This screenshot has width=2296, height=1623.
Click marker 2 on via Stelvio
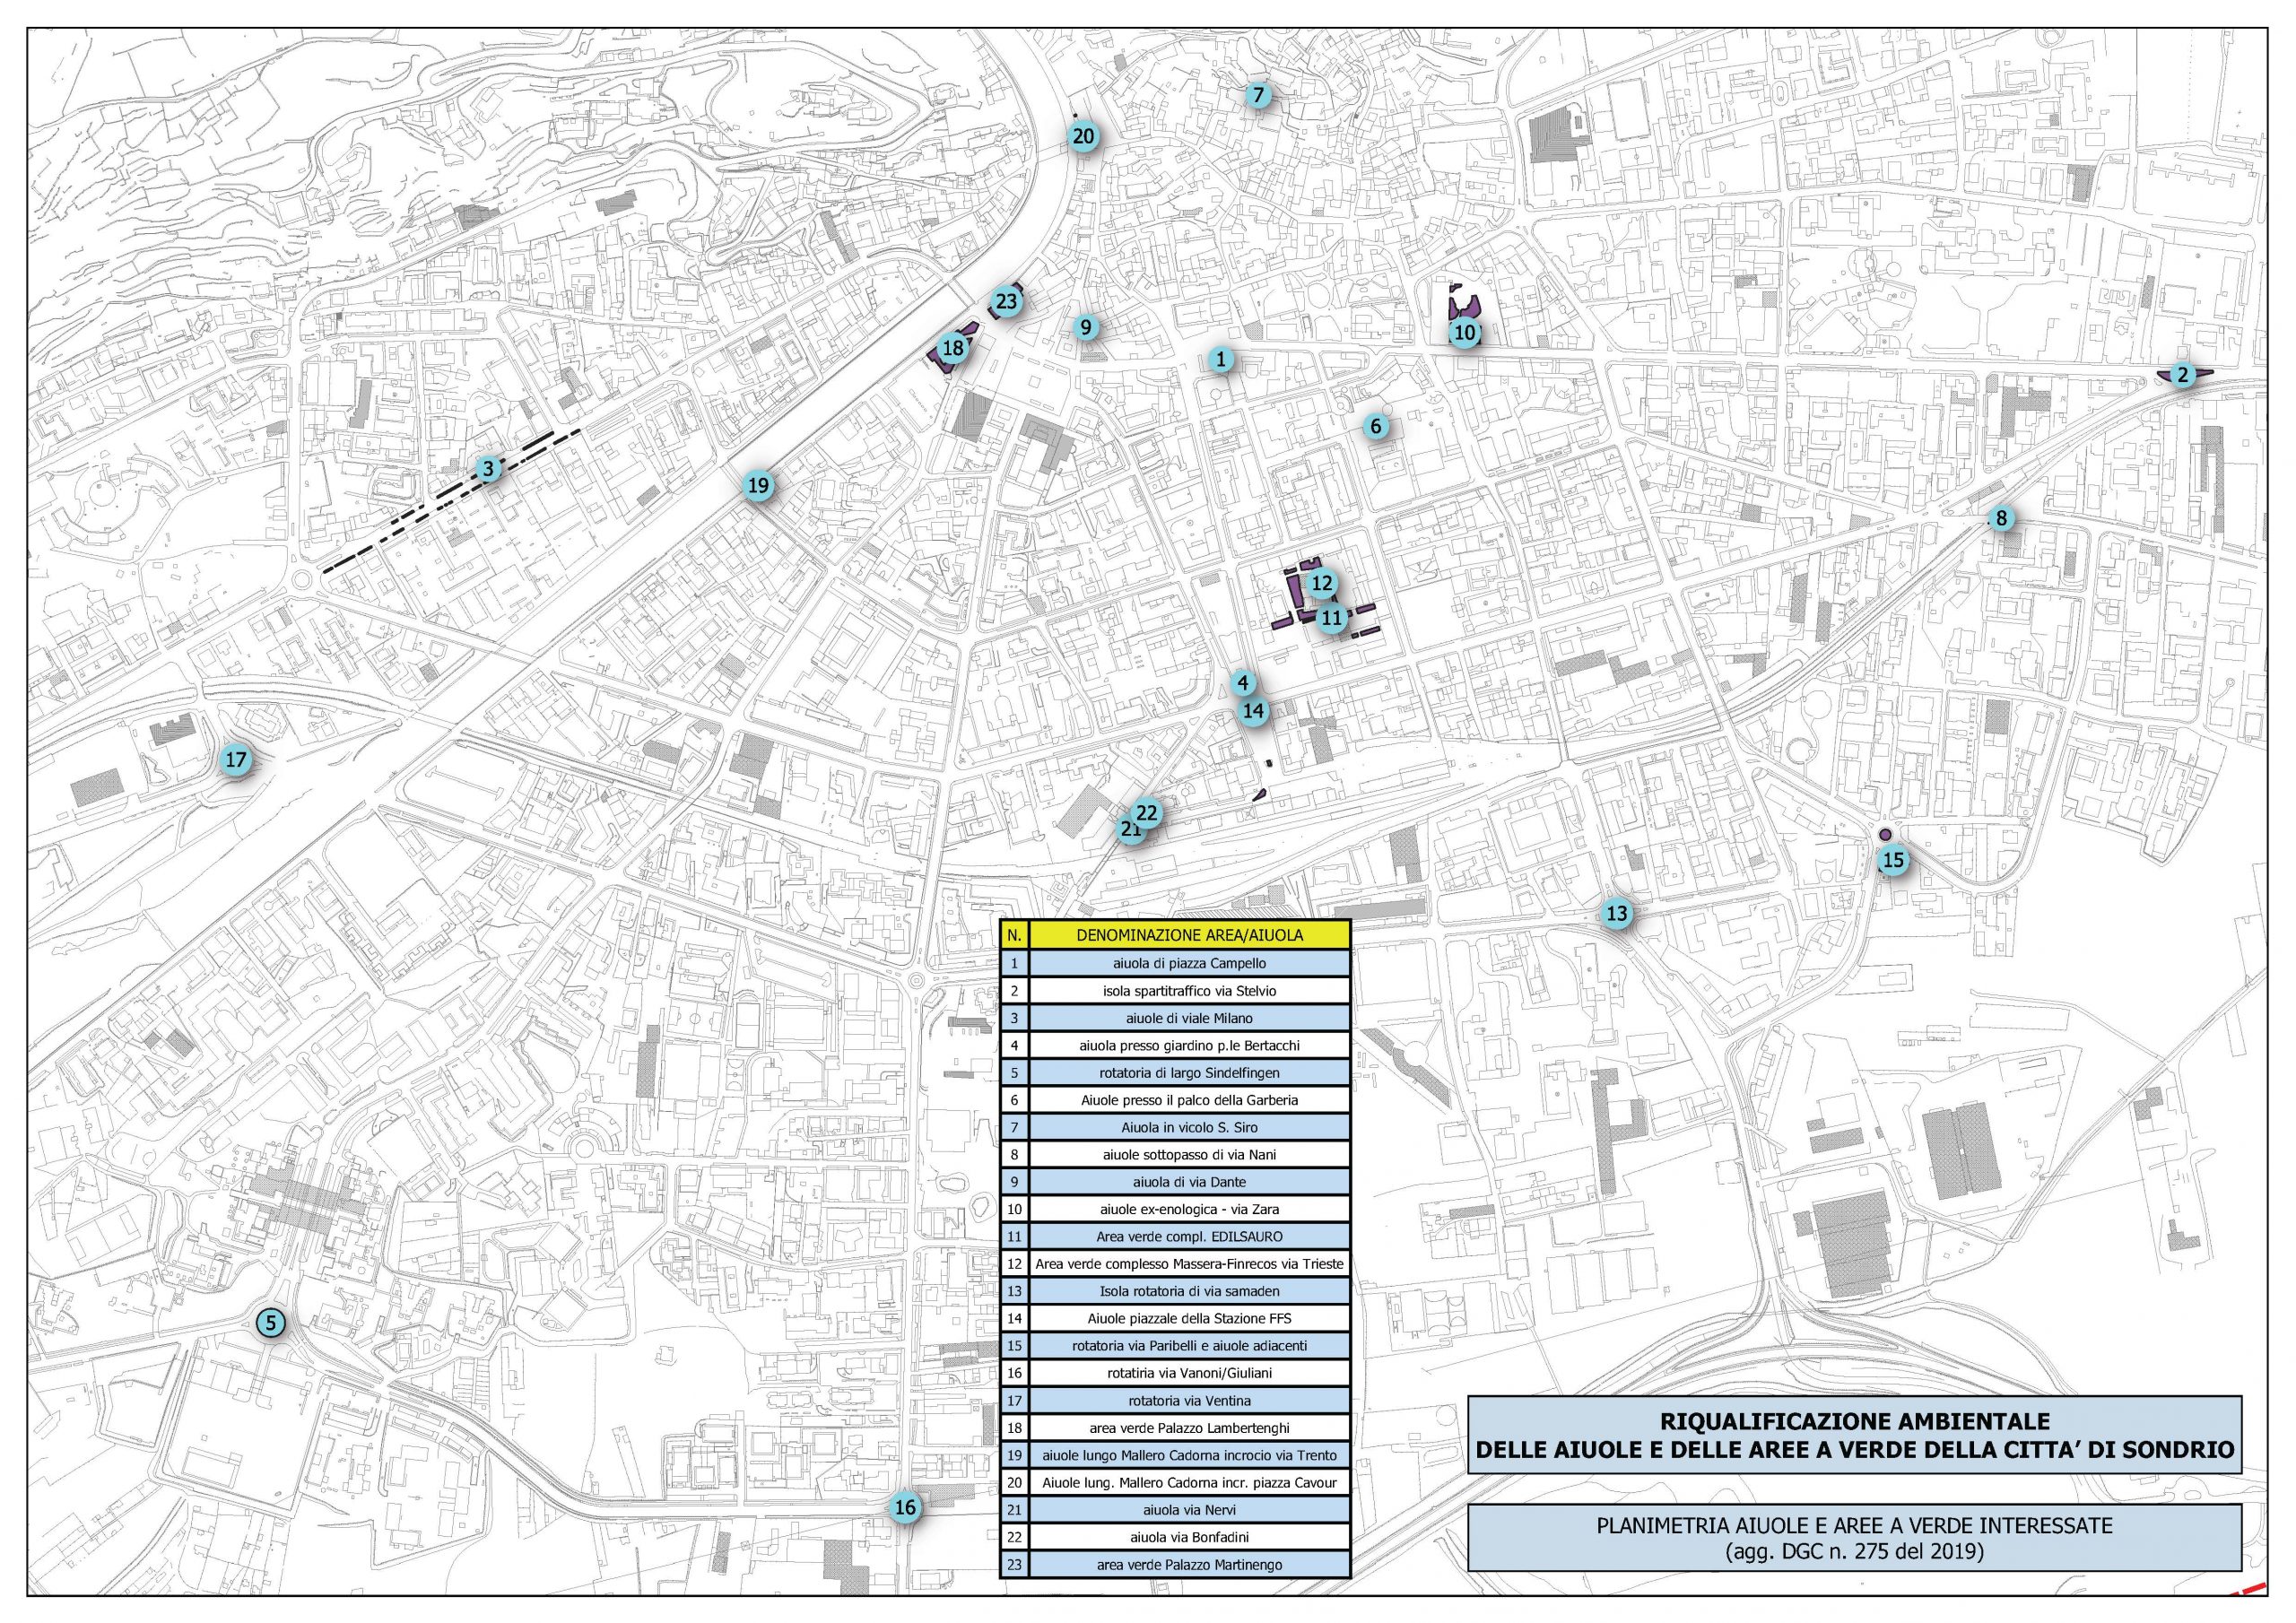pos(2183,375)
